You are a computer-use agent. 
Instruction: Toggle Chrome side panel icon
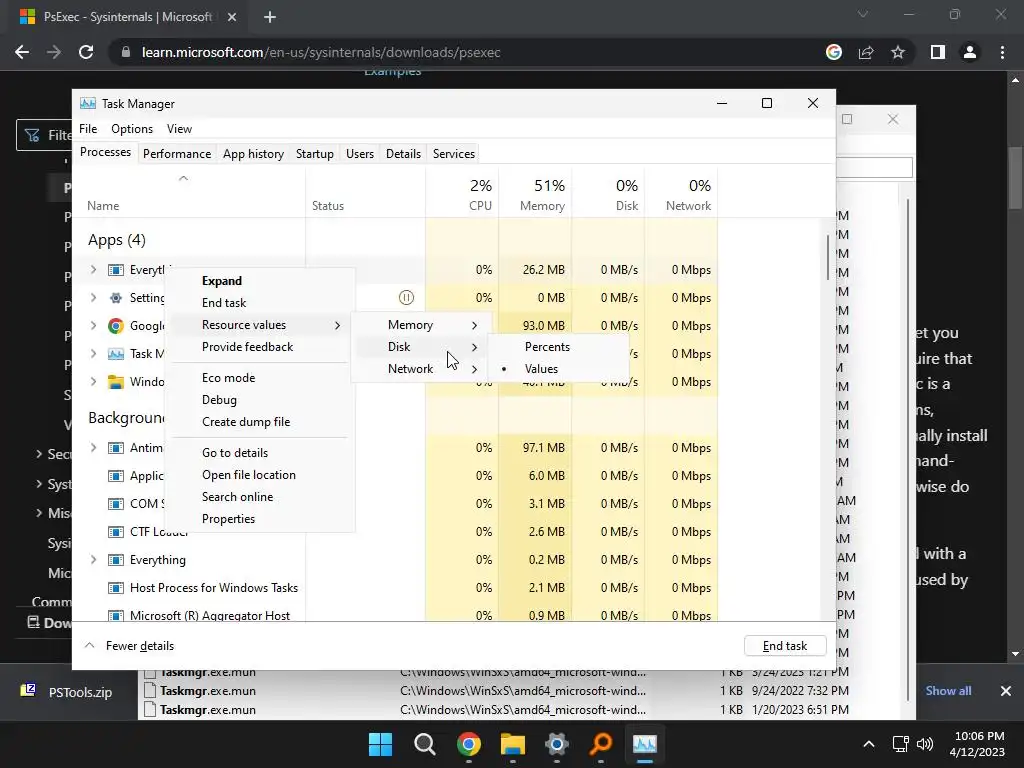coord(938,52)
